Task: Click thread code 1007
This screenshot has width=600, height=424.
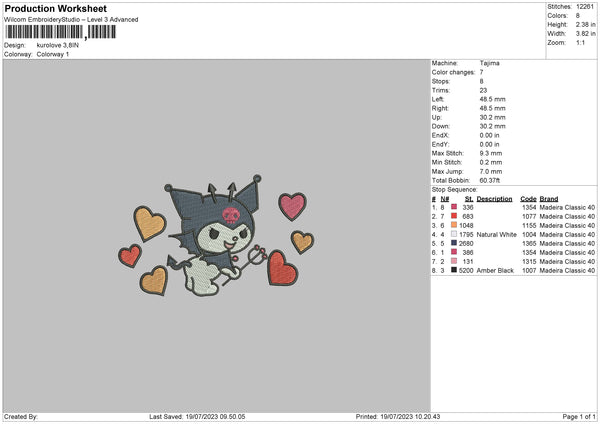Action: (x=529, y=271)
